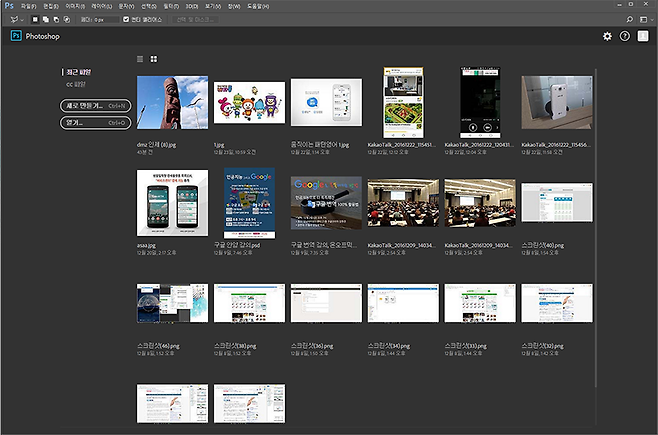This screenshot has height=435, width=658.
Task: Open the settings gear icon
Action: (607, 36)
